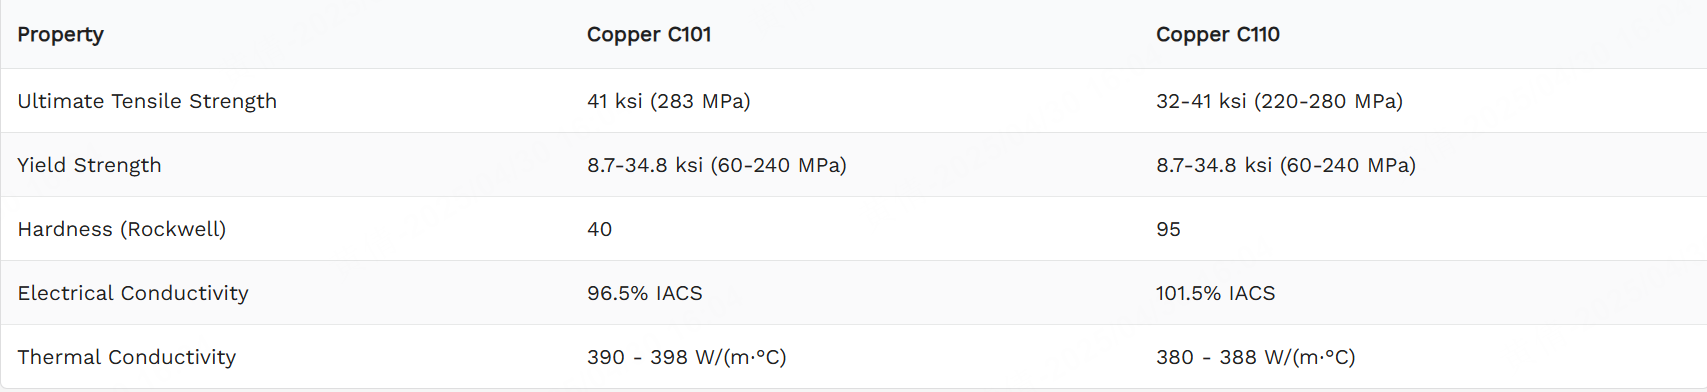Select the Copper C101 column header

649,35
